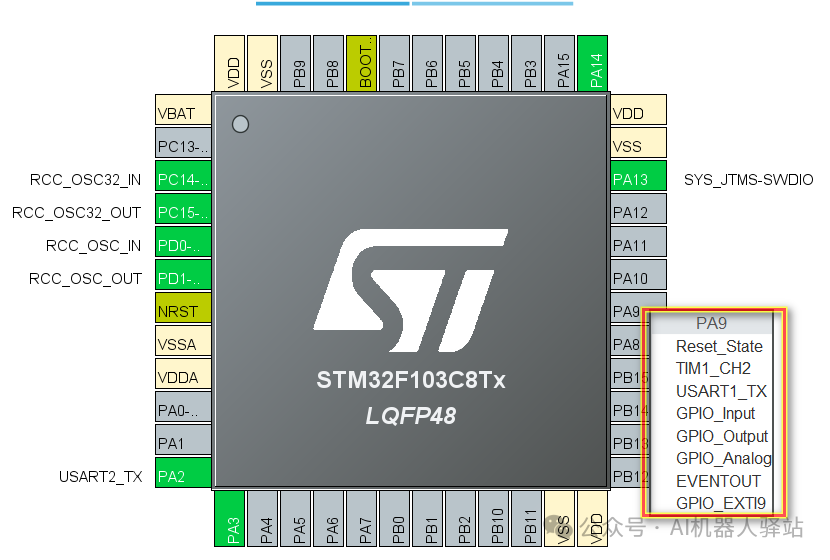Click pin PB5

[461, 64]
